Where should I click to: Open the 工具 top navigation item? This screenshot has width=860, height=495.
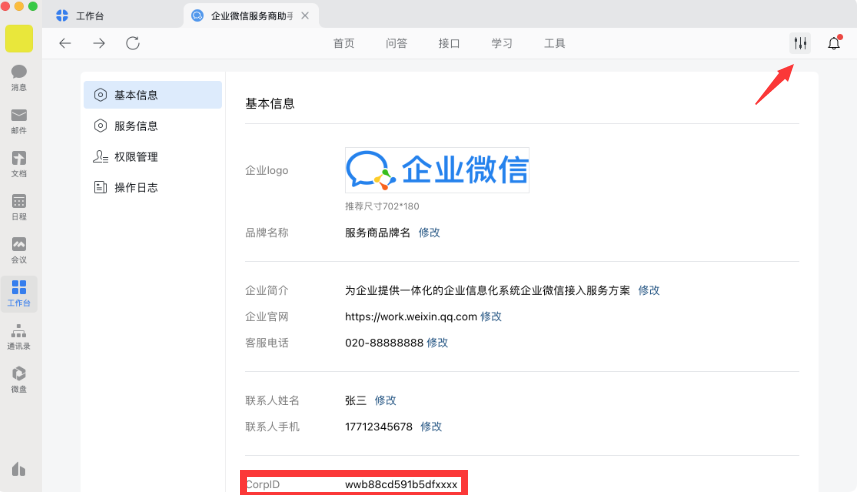click(x=554, y=44)
